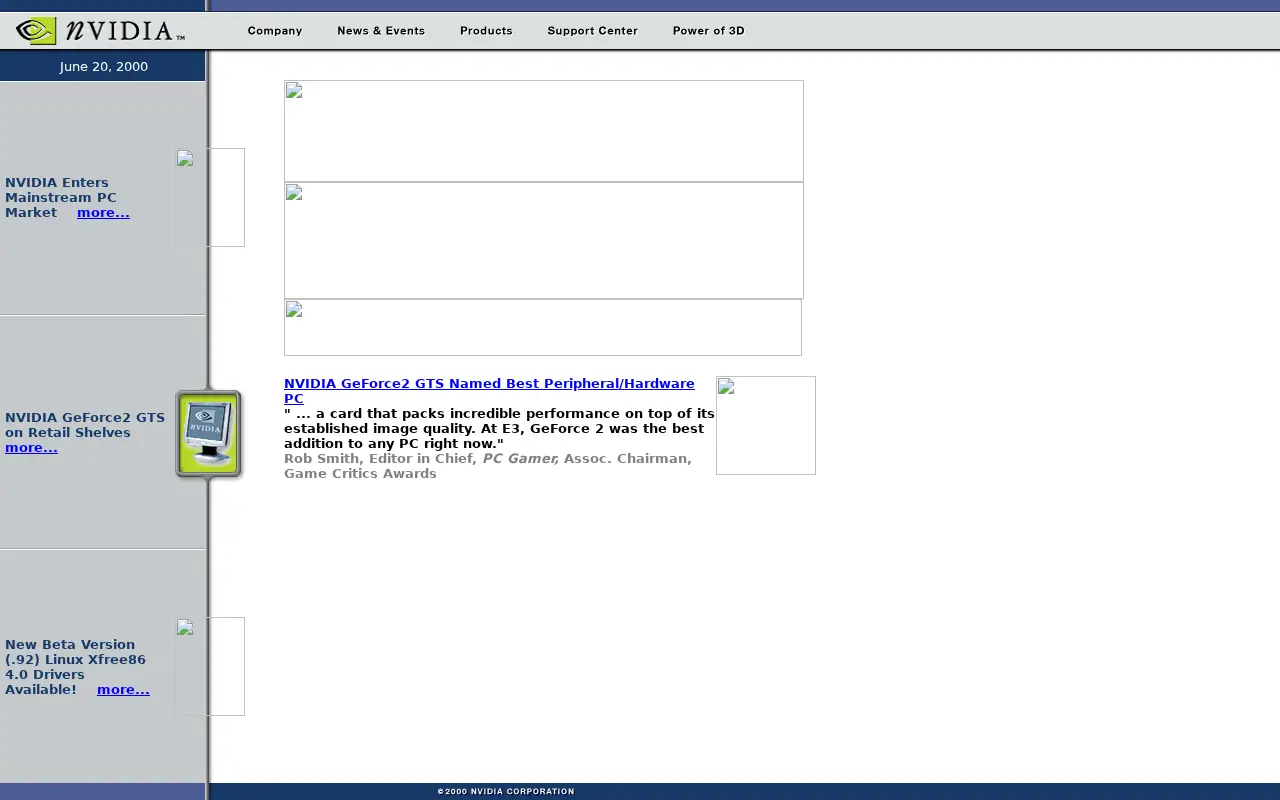Click the 'NVIDIA Enters Mainstream PC Market' headline
Viewport: 1280px width, 800px height.
(x=60, y=197)
